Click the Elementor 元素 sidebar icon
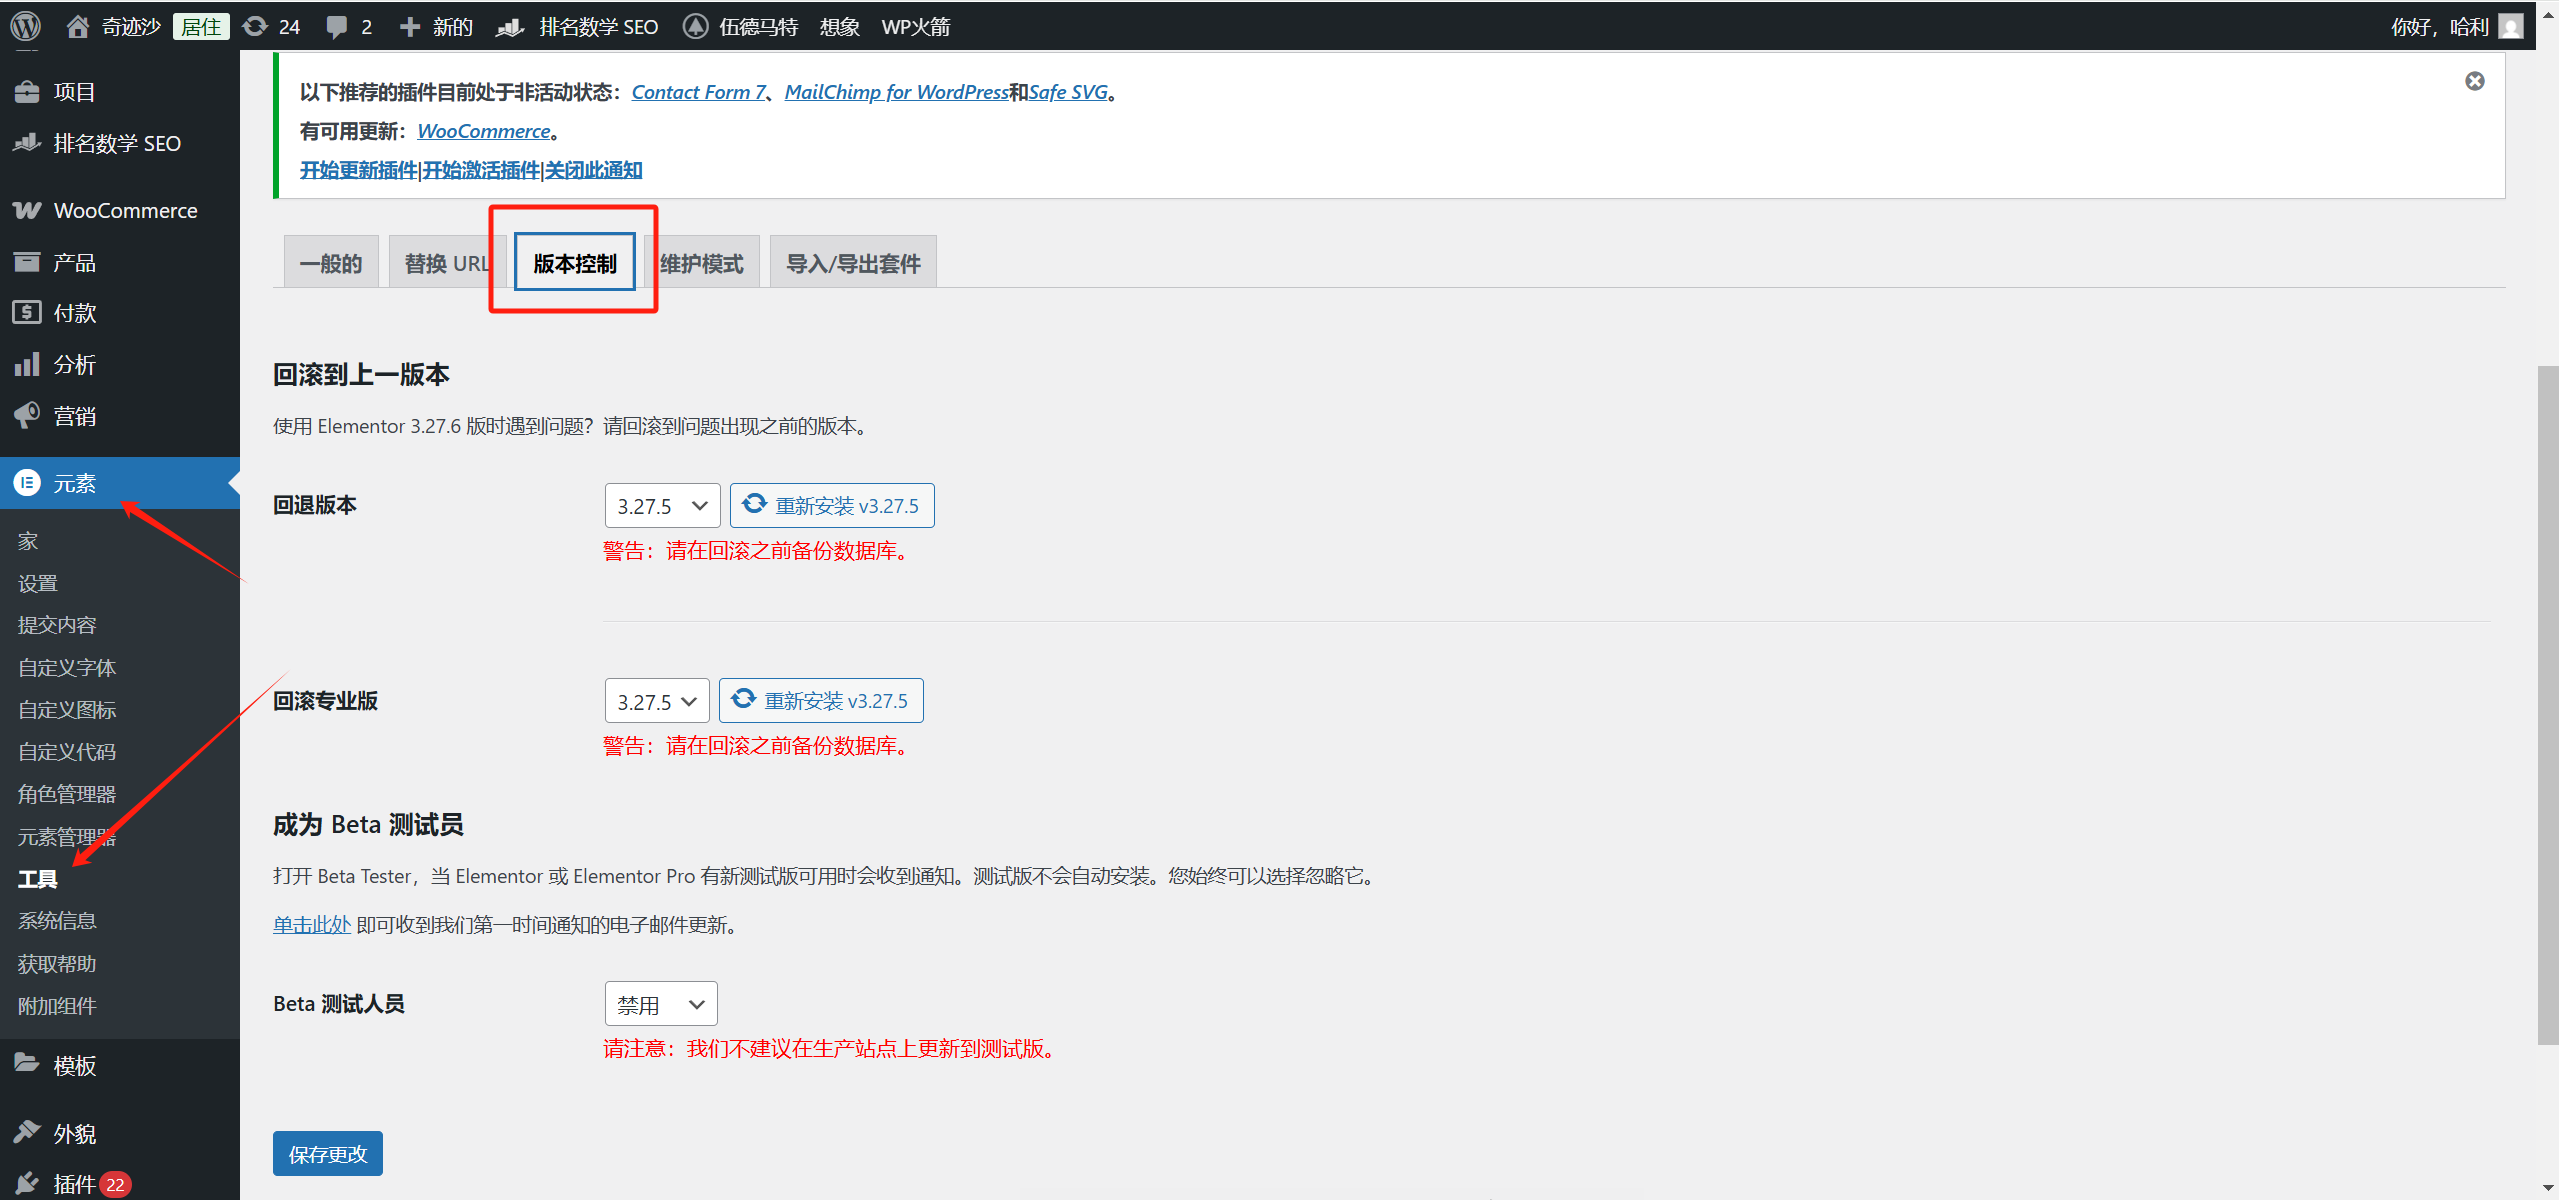Screen dimensions: 2559x1200 [27, 483]
